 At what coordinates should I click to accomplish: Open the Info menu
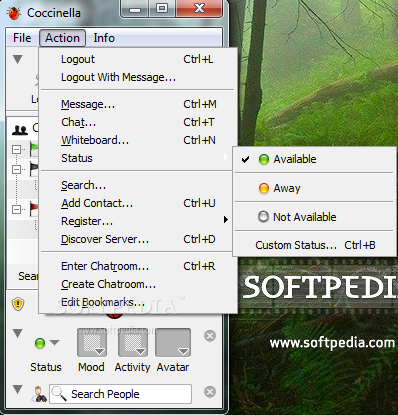click(104, 38)
